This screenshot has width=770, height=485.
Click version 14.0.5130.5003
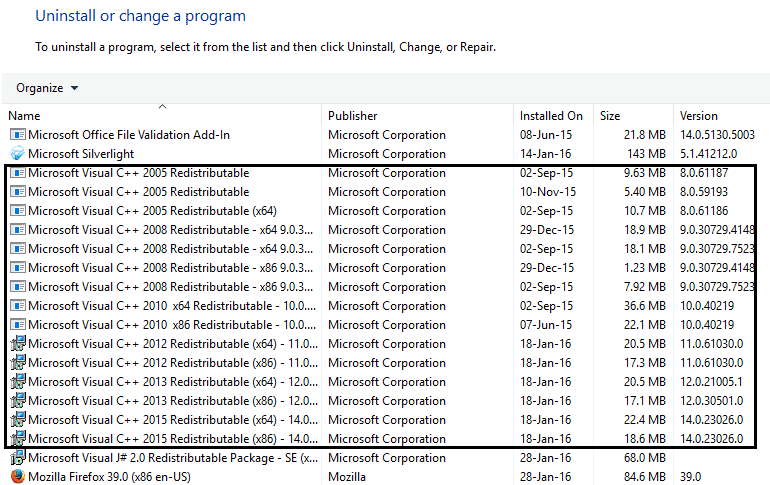tap(717, 135)
